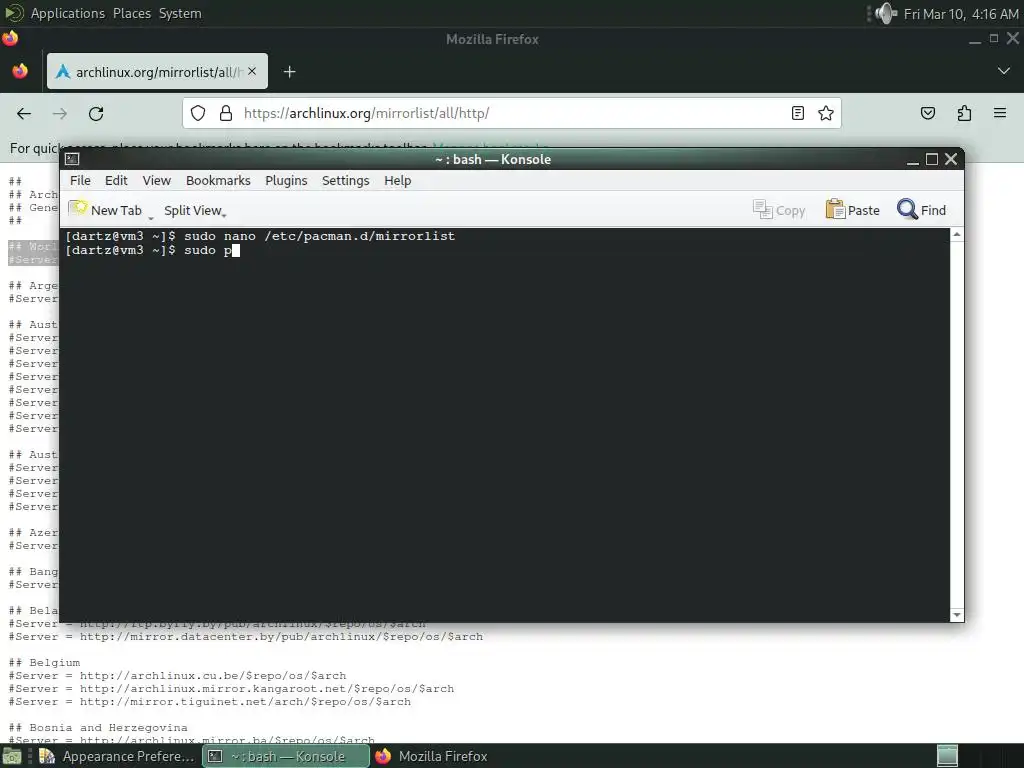The width and height of the screenshot is (1024, 768).
Task: Click the Paste toolbar button in Konsole
Action: pos(852,210)
